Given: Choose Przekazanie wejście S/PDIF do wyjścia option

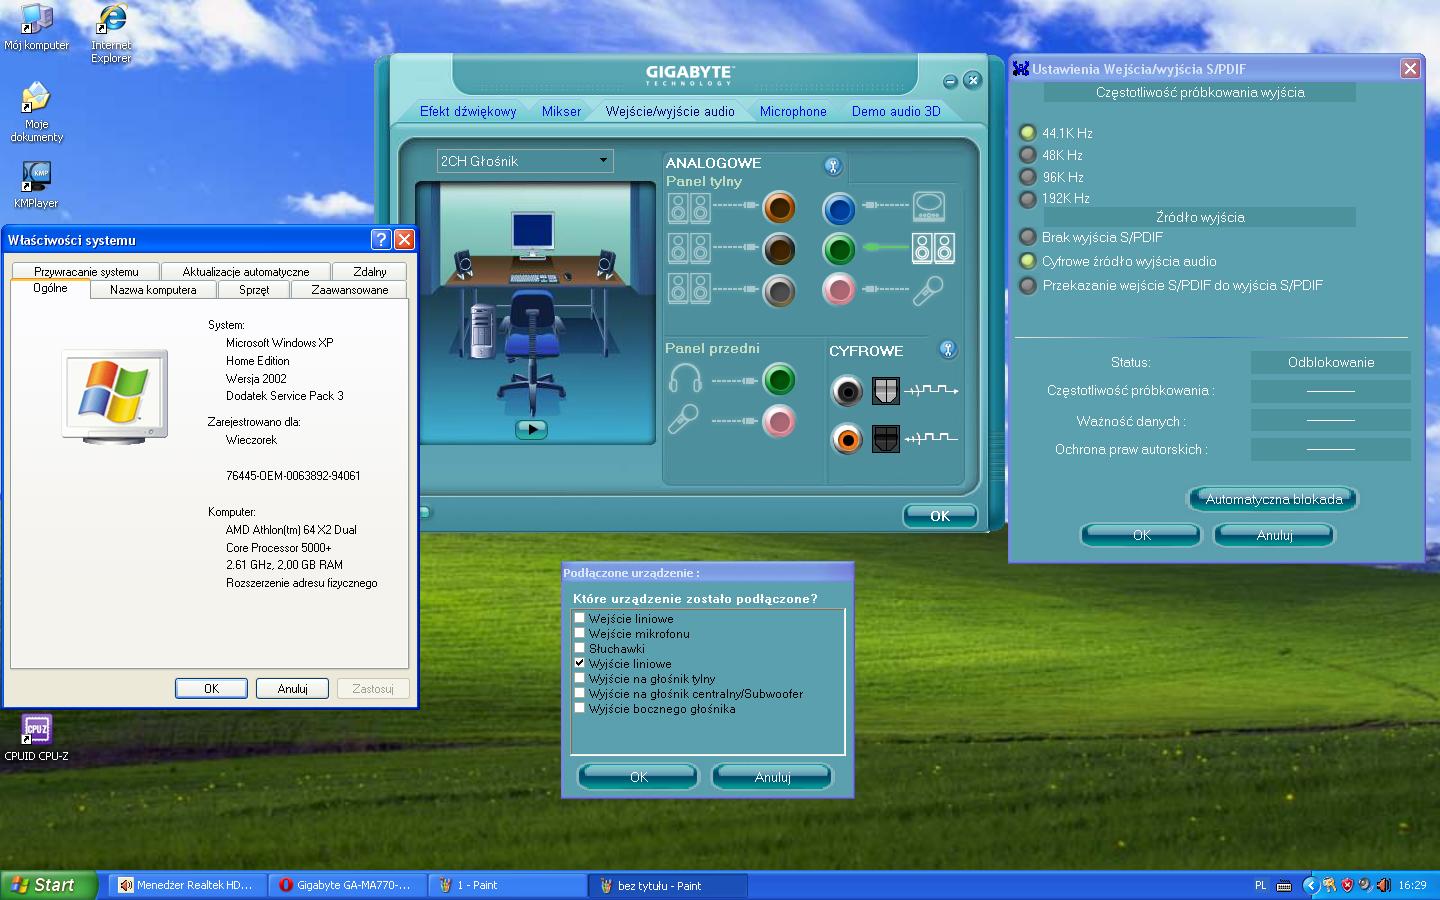Looking at the screenshot, I should pos(1027,285).
